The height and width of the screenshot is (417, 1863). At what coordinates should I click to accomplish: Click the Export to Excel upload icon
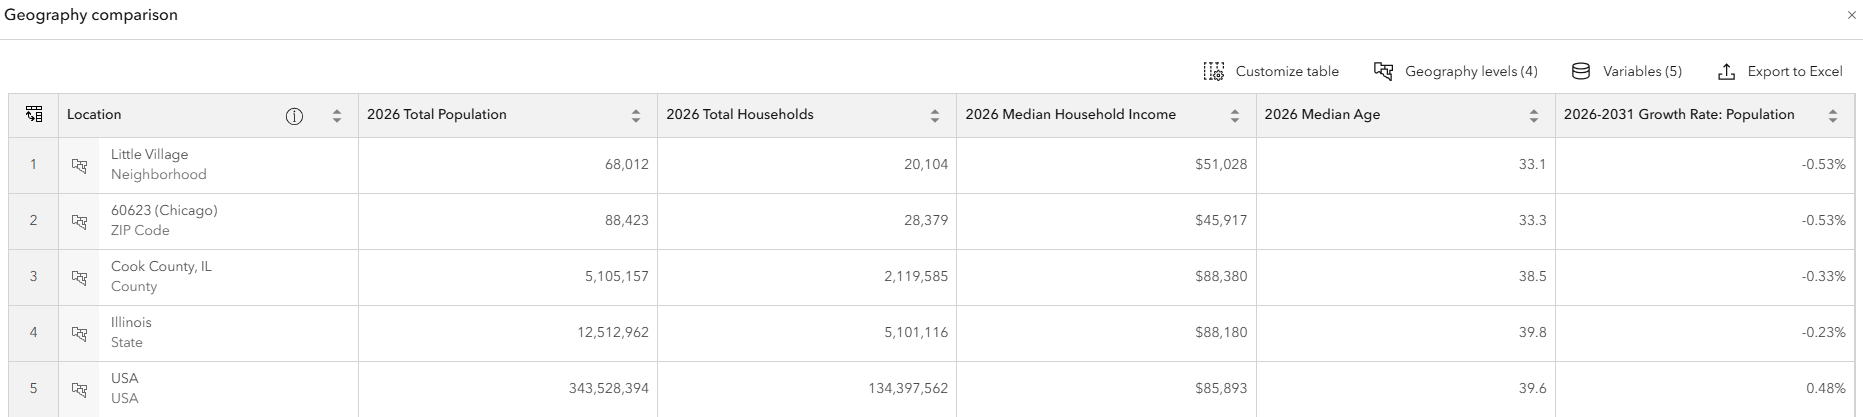[x=1726, y=71]
